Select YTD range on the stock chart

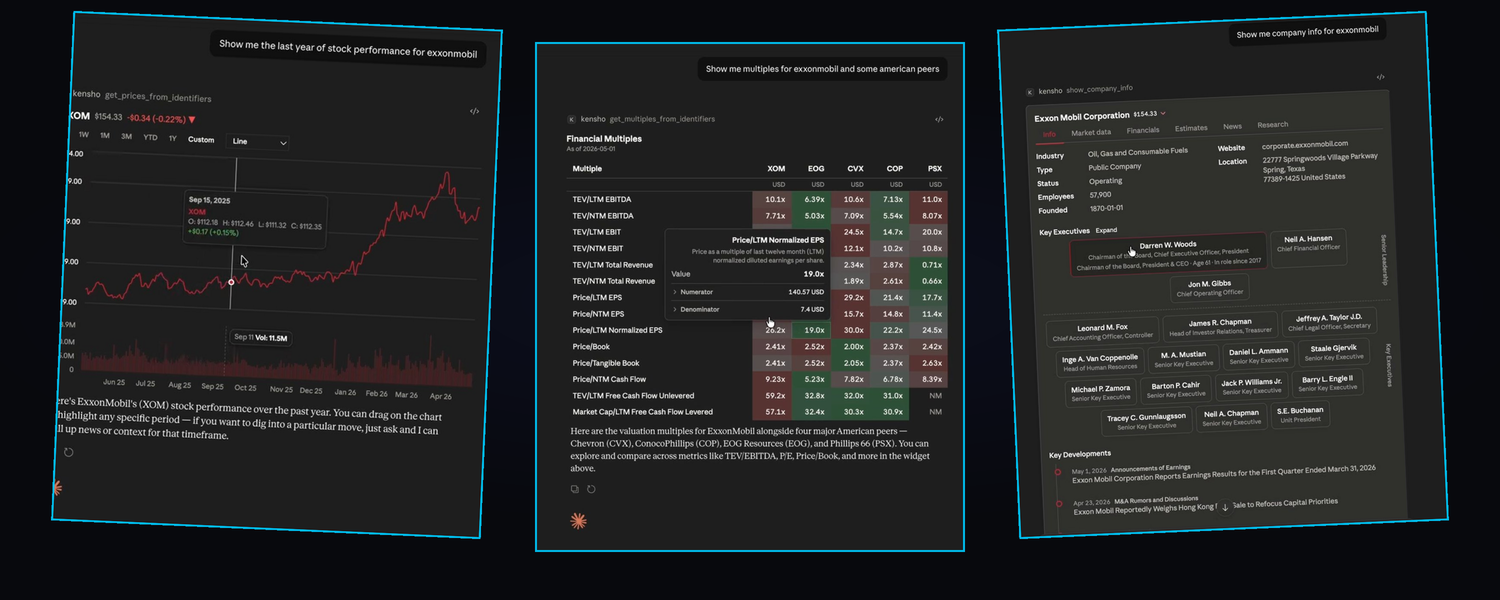(x=150, y=138)
